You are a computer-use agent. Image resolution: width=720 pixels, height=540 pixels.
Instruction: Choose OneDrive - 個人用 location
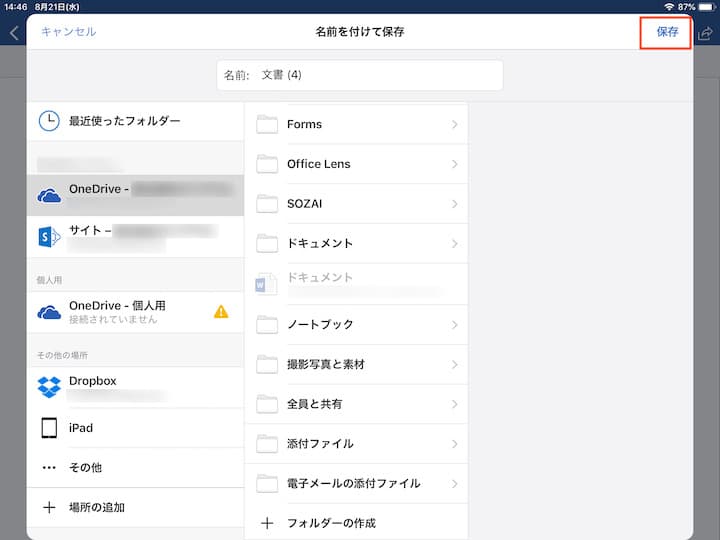(x=135, y=312)
